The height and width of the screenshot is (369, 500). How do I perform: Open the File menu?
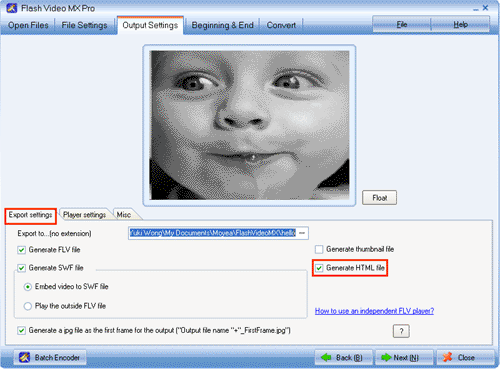pyautogui.click(x=402, y=24)
